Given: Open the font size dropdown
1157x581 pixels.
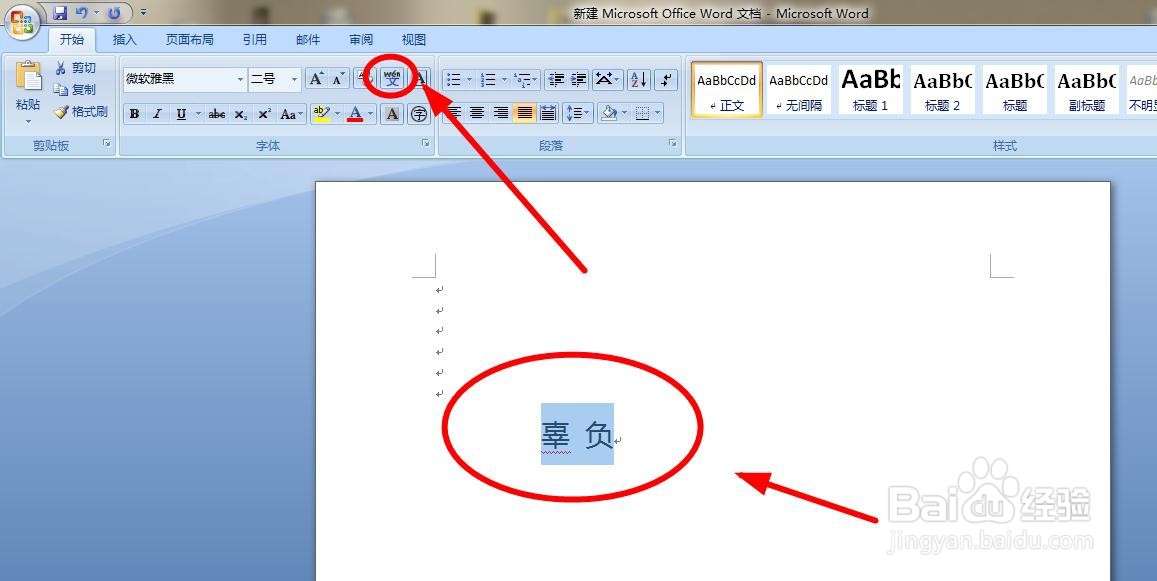Looking at the screenshot, I should 294,79.
